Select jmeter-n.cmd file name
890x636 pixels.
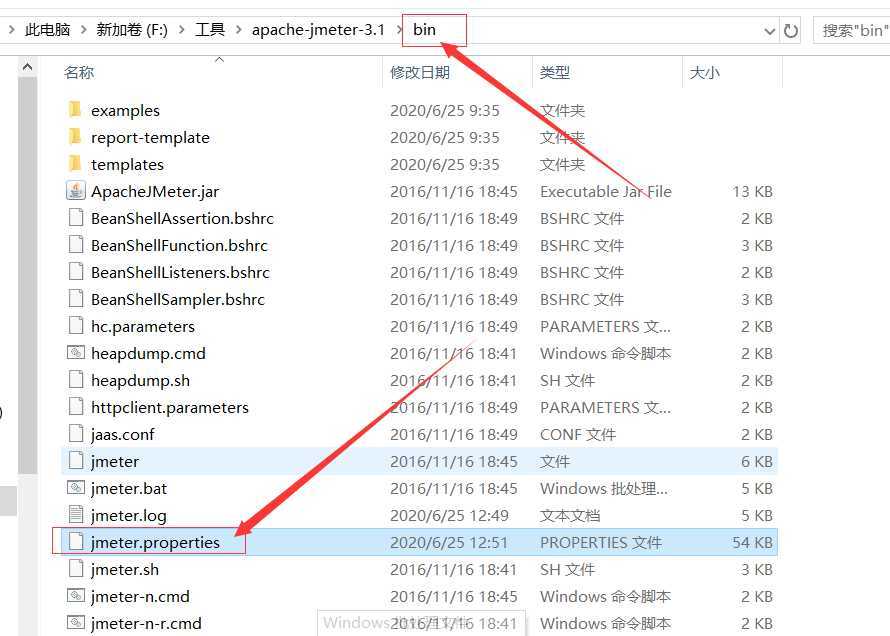point(140,597)
